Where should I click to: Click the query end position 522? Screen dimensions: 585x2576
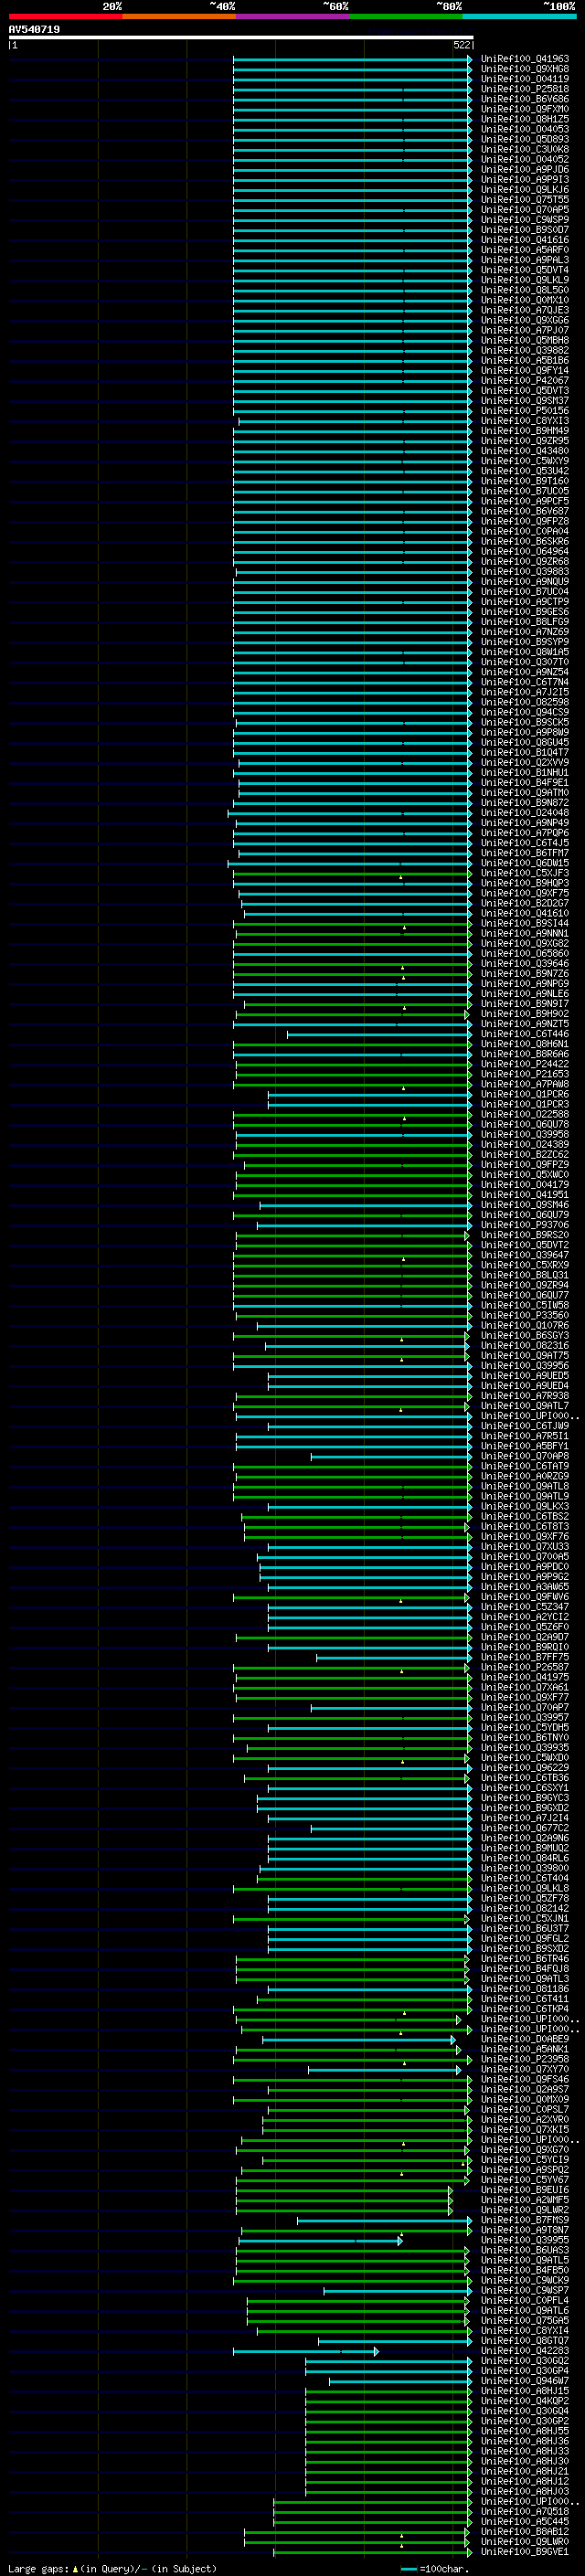coord(461,45)
